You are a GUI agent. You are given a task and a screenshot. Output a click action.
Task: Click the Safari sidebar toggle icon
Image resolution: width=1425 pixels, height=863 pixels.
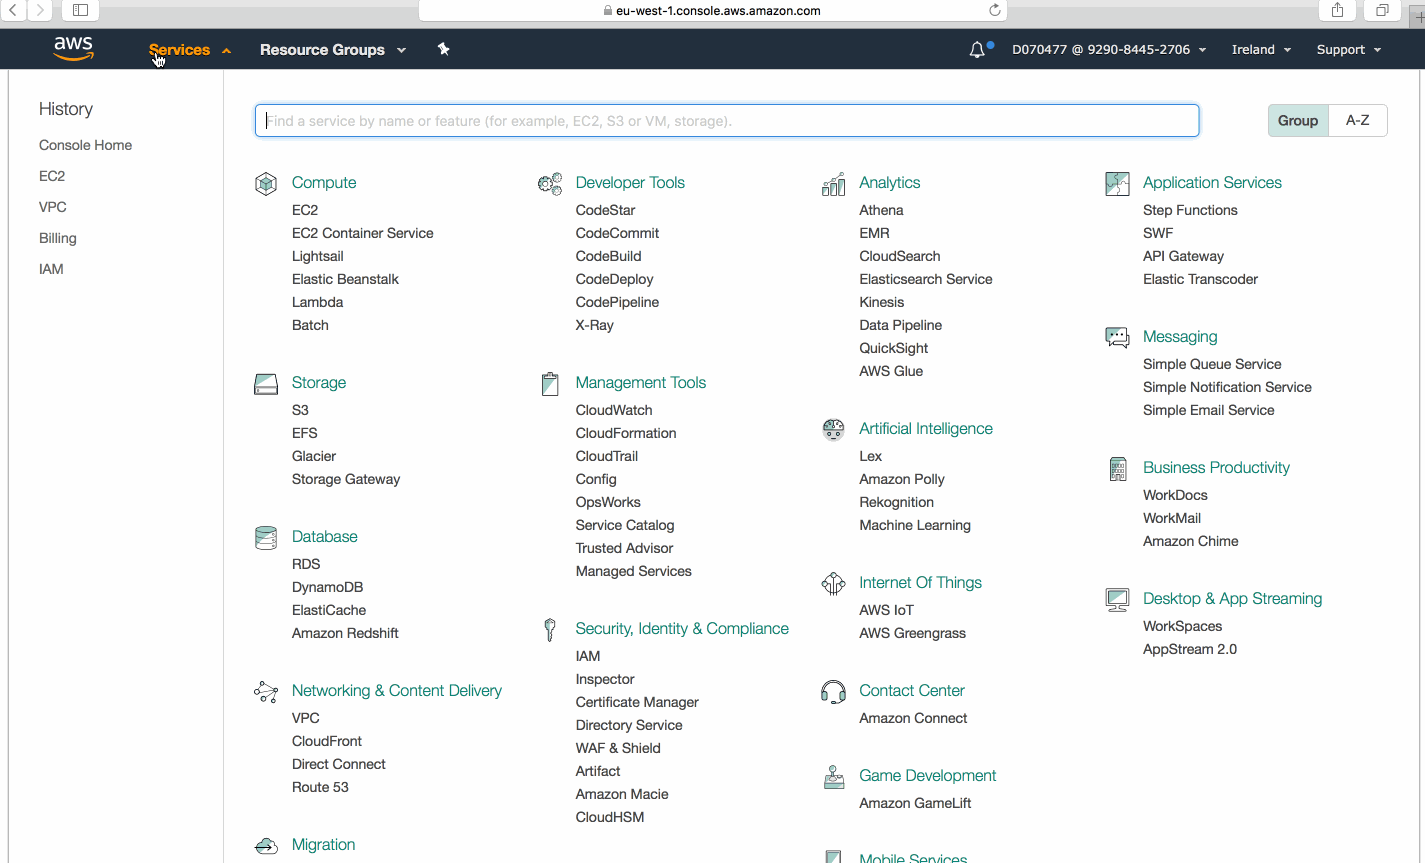[x=80, y=10]
